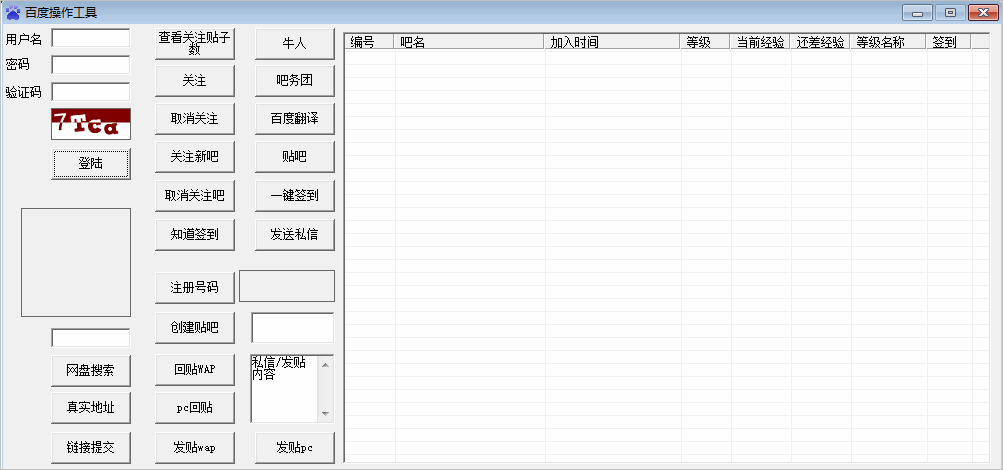Click the pc回贴 reply button
This screenshot has height=470, width=1003.
(195, 409)
